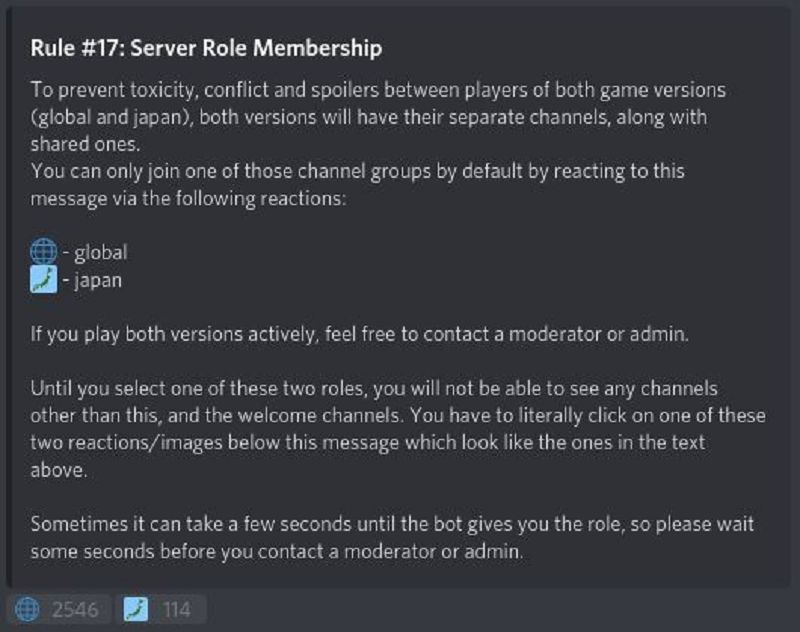Click the single word "above."
The image size is (800, 632).
(59, 470)
